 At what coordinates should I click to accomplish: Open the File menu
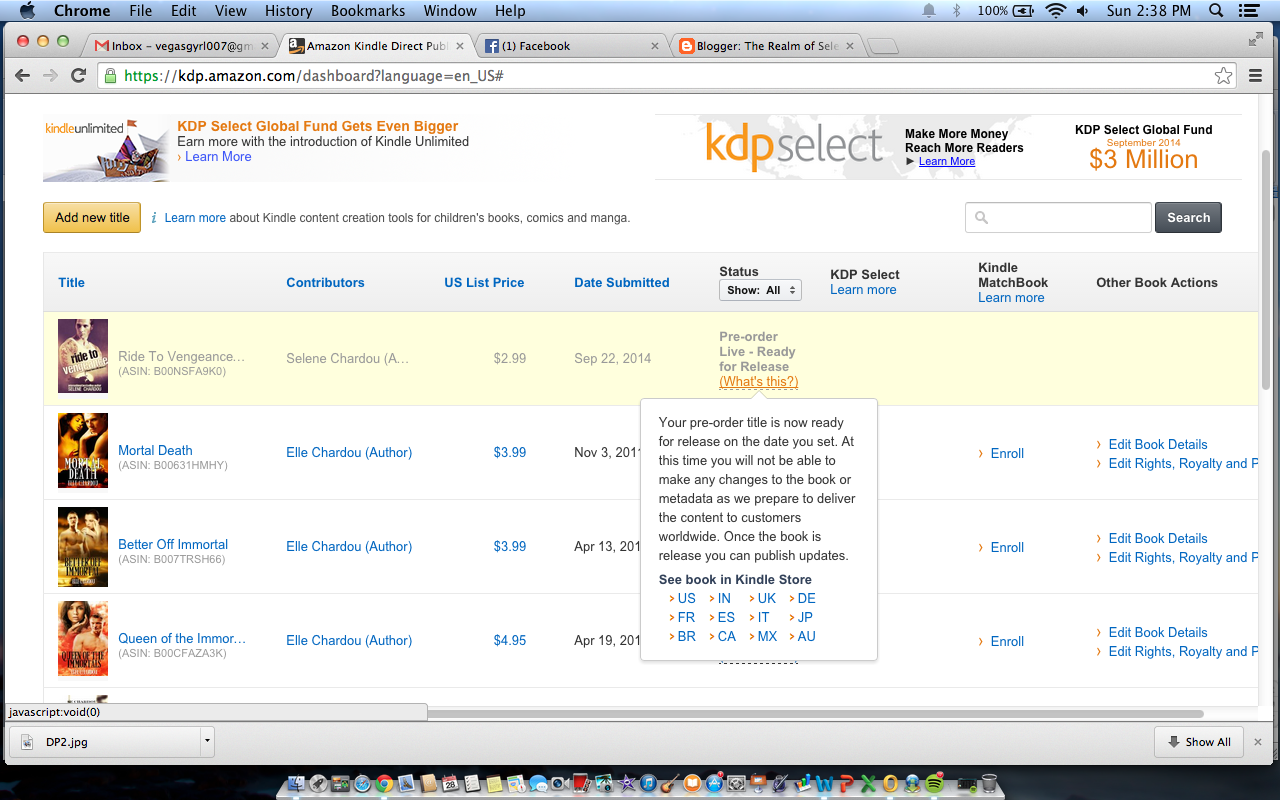(141, 11)
